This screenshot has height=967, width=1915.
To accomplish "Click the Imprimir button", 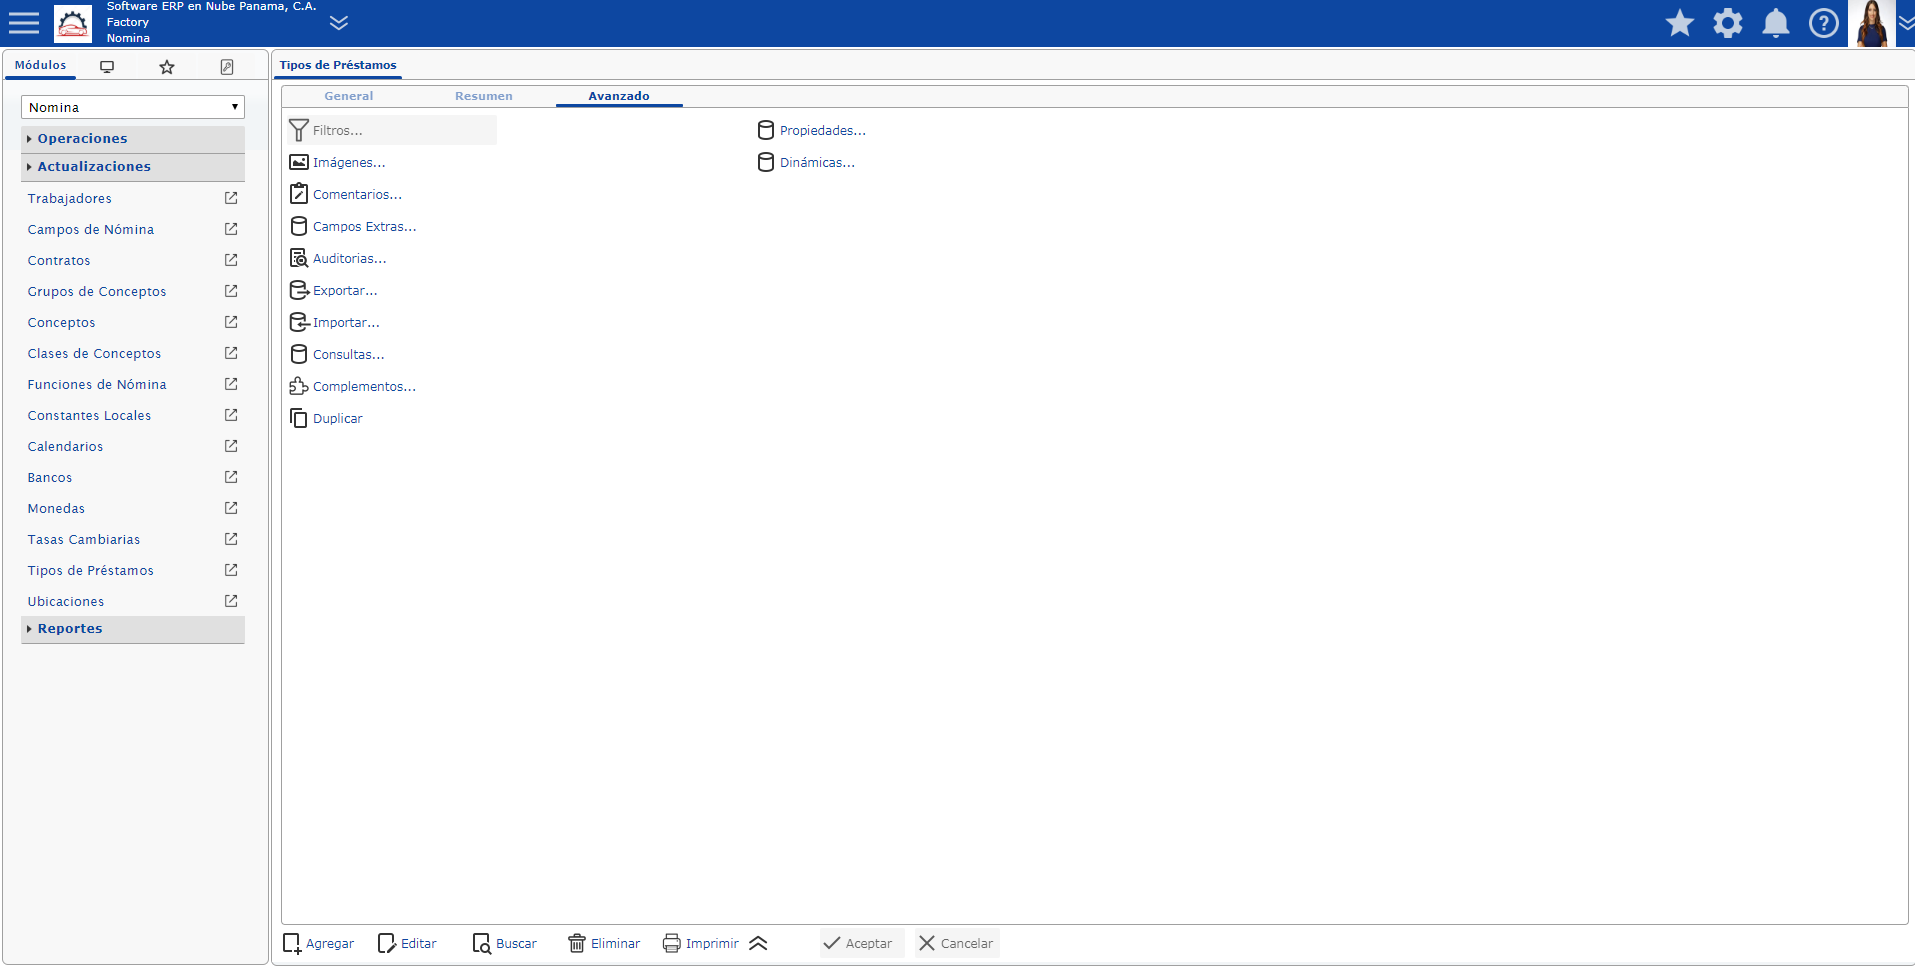I will point(701,944).
